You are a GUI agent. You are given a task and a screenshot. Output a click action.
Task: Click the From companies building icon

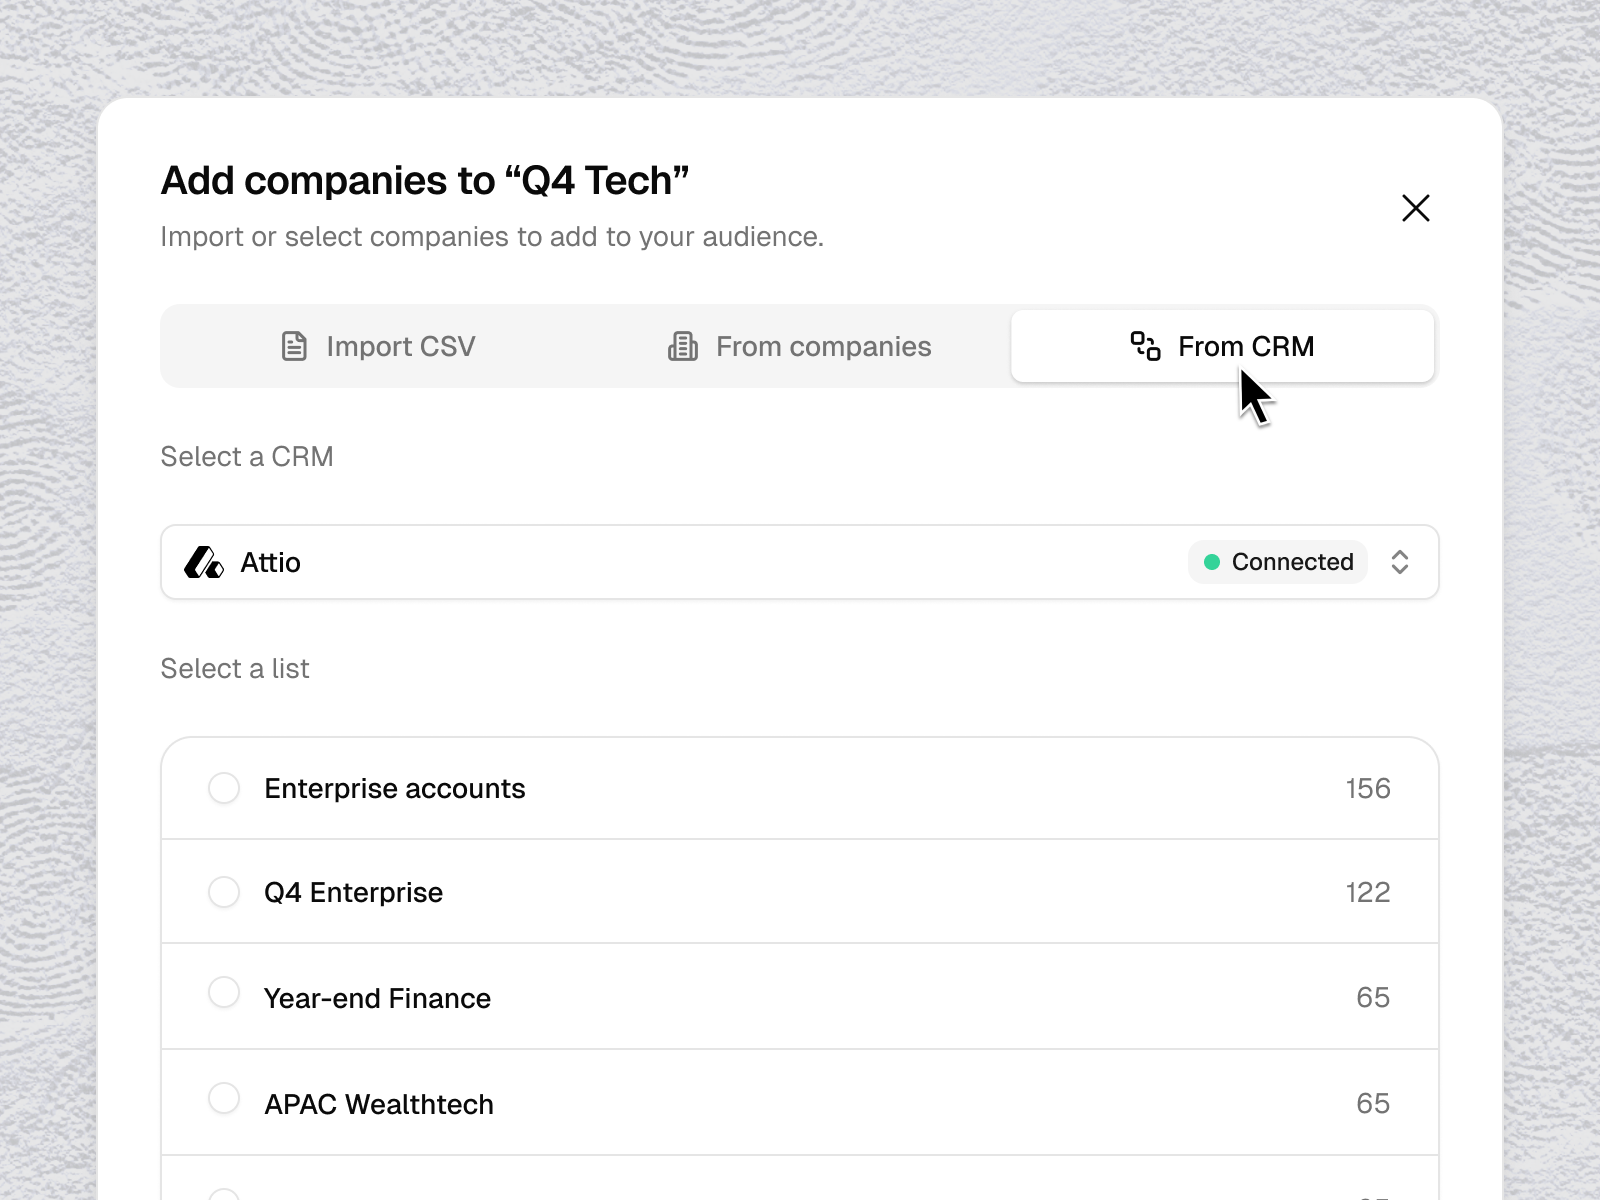point(683,346)
